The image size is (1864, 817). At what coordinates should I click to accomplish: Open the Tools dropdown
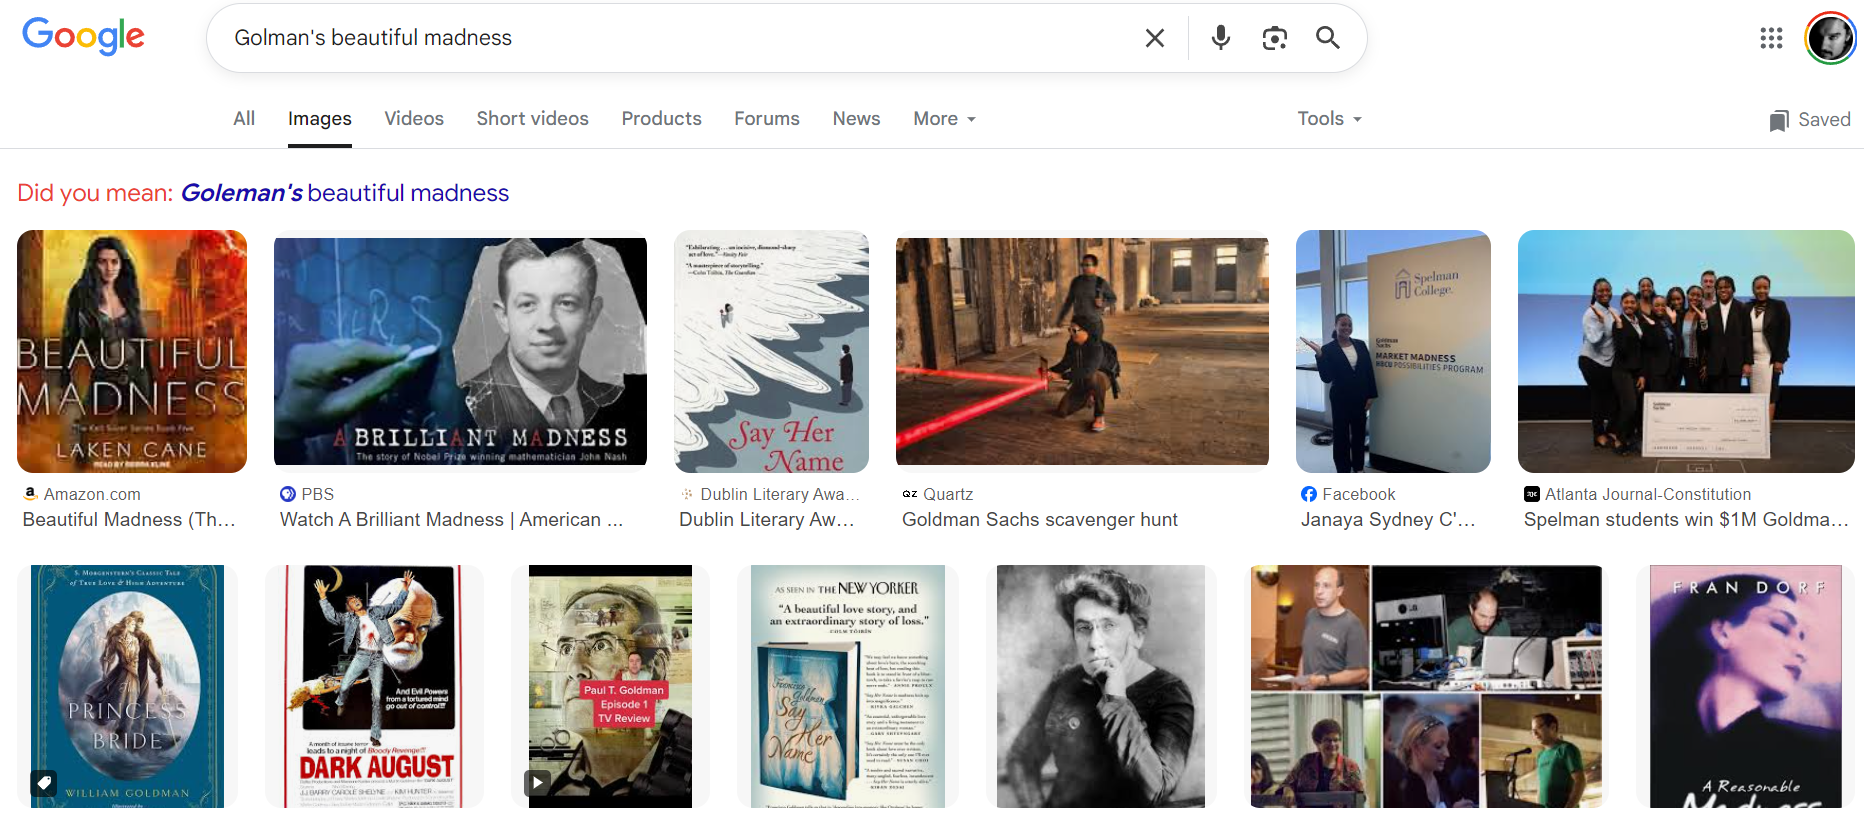tap(1329, 119)
